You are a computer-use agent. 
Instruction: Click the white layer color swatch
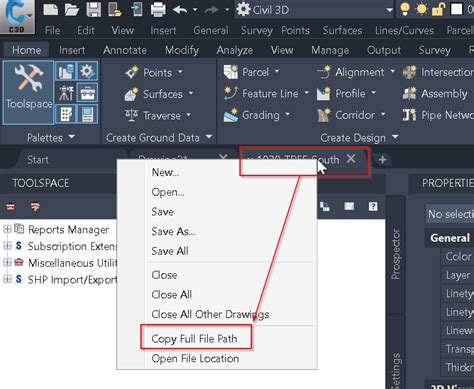pos(456,9)
